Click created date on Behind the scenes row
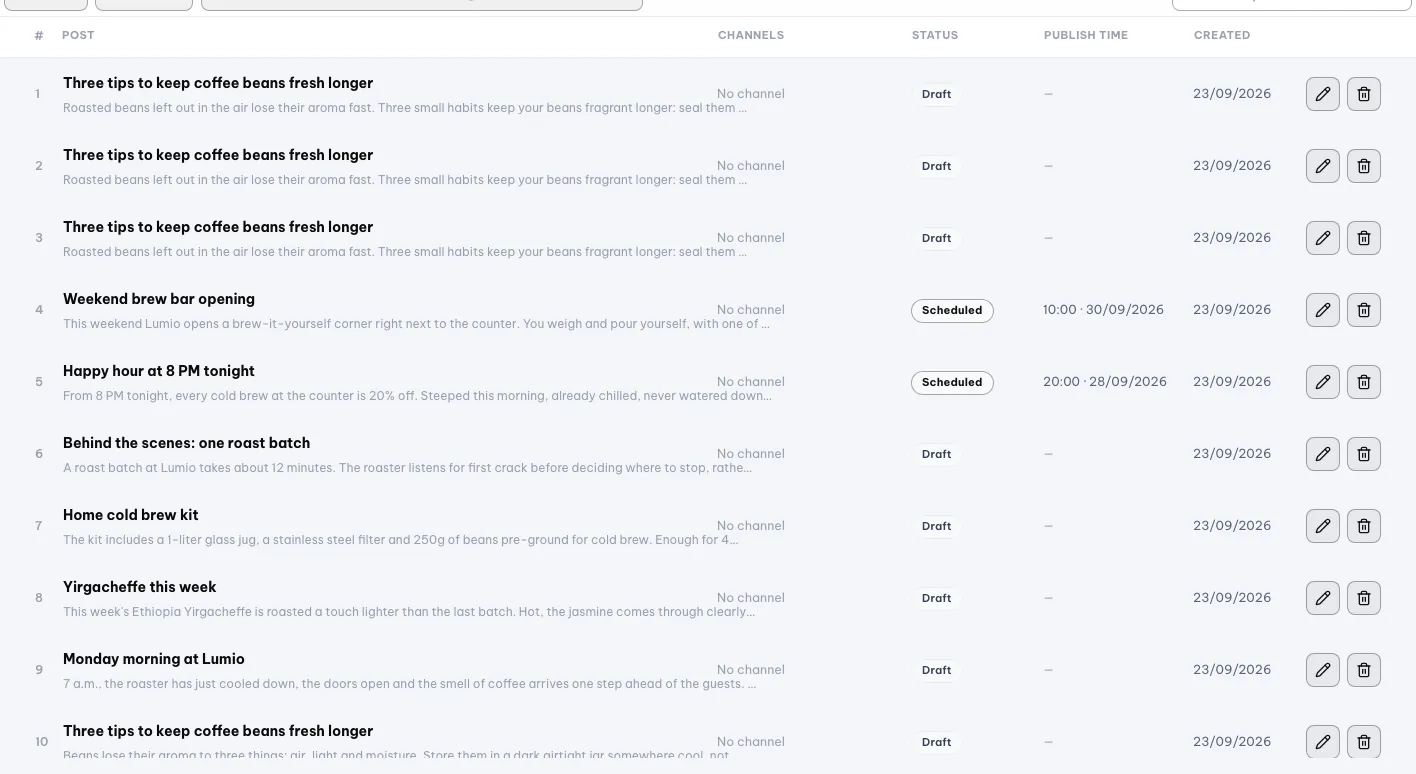The height and width of the screenshot is (774, 1416). click(x=1232, y=454)
